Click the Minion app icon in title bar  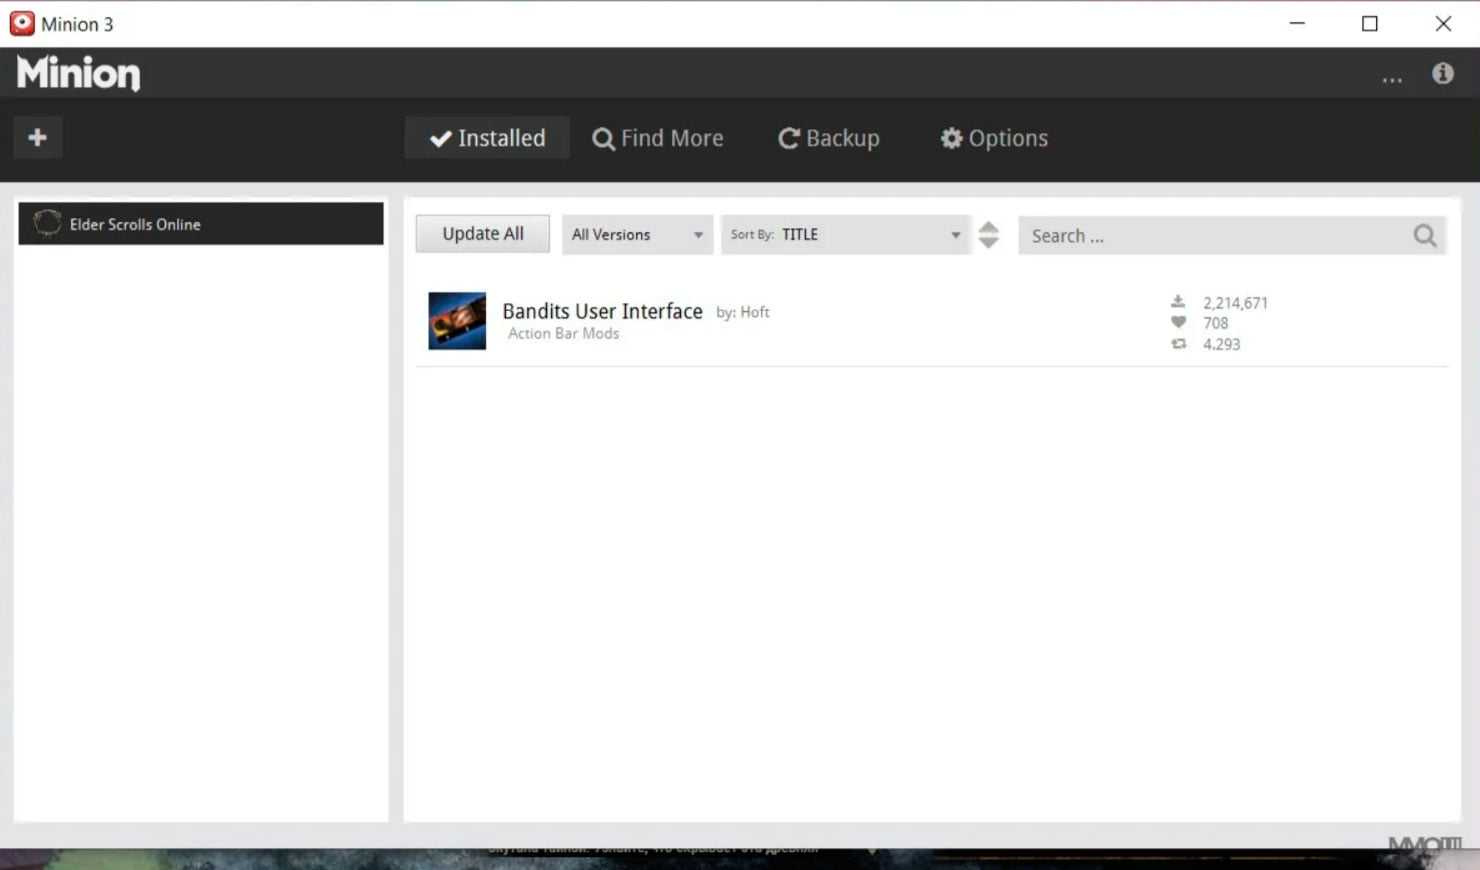(22, 23)
